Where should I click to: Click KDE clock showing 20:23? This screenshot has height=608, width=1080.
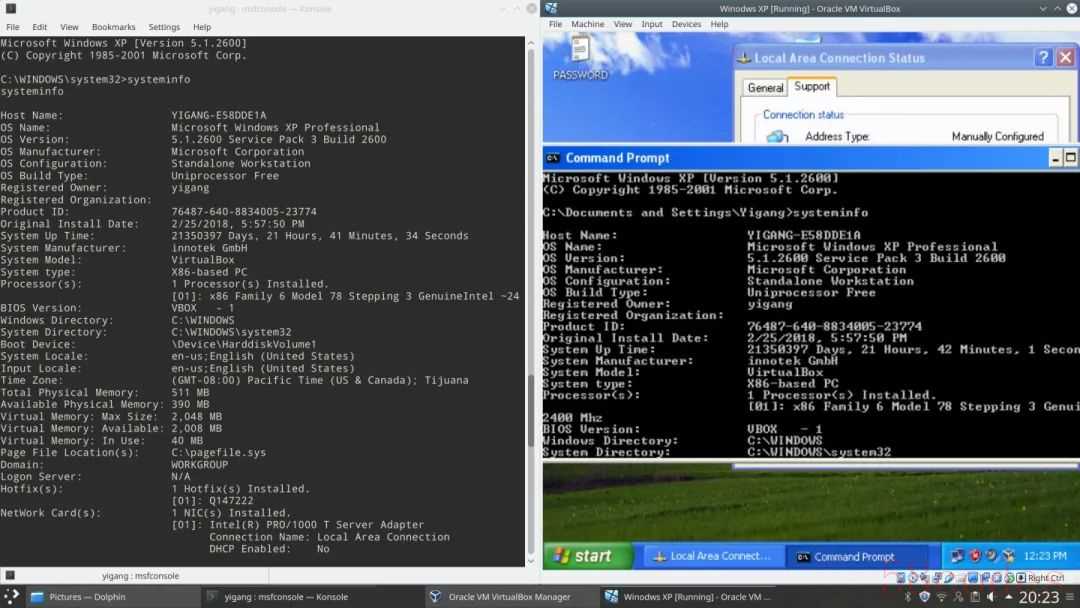(1039, 597)
